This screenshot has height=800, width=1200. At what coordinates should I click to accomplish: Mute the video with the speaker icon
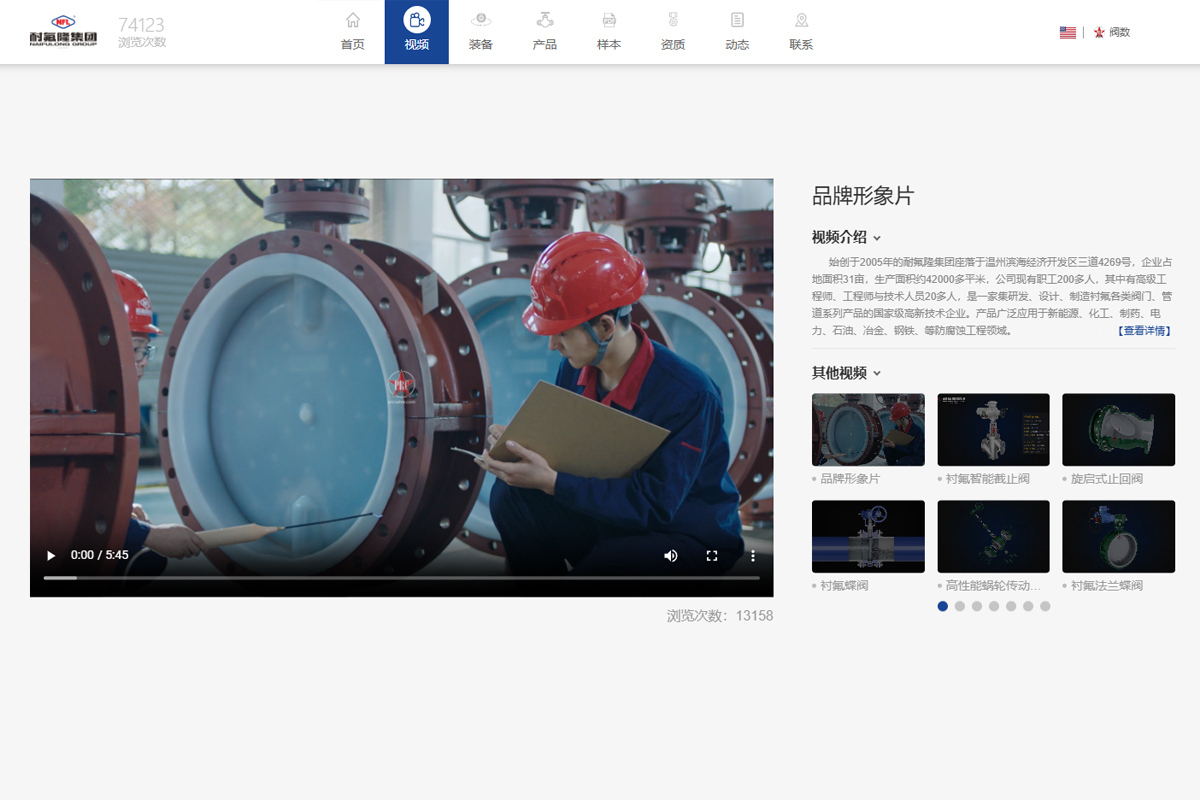671,555
